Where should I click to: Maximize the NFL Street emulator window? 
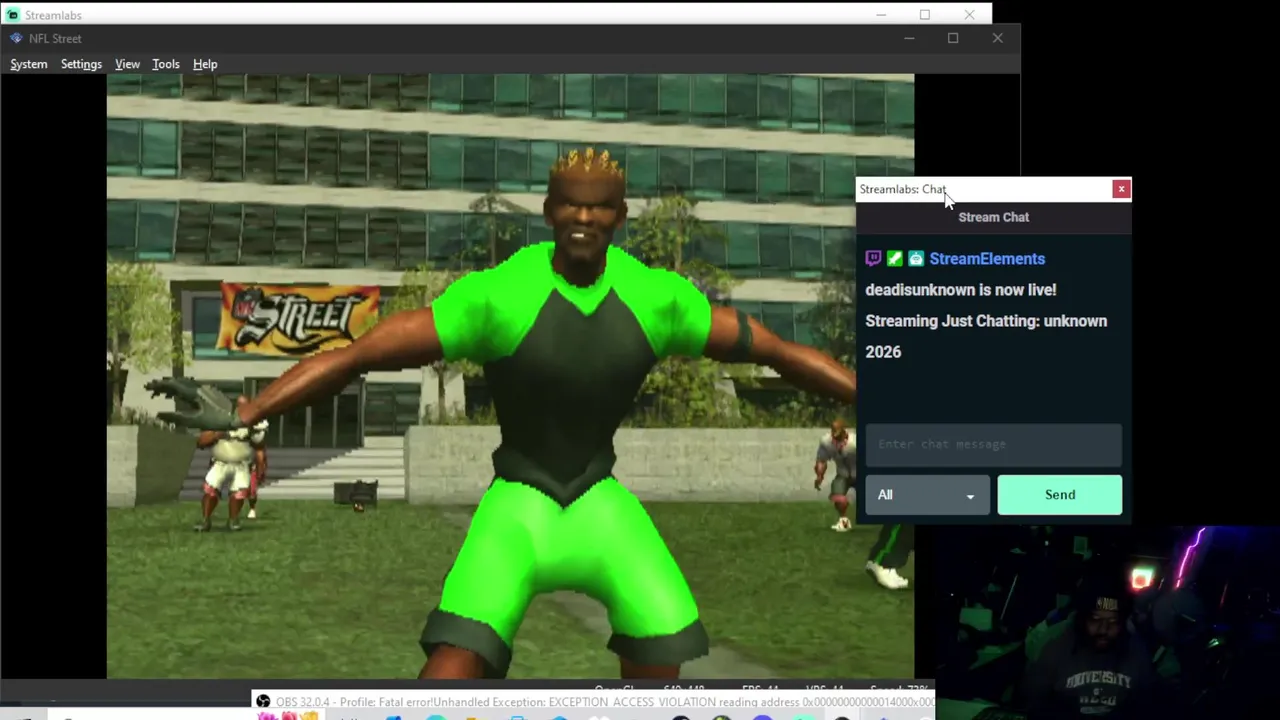click(953, 38)
